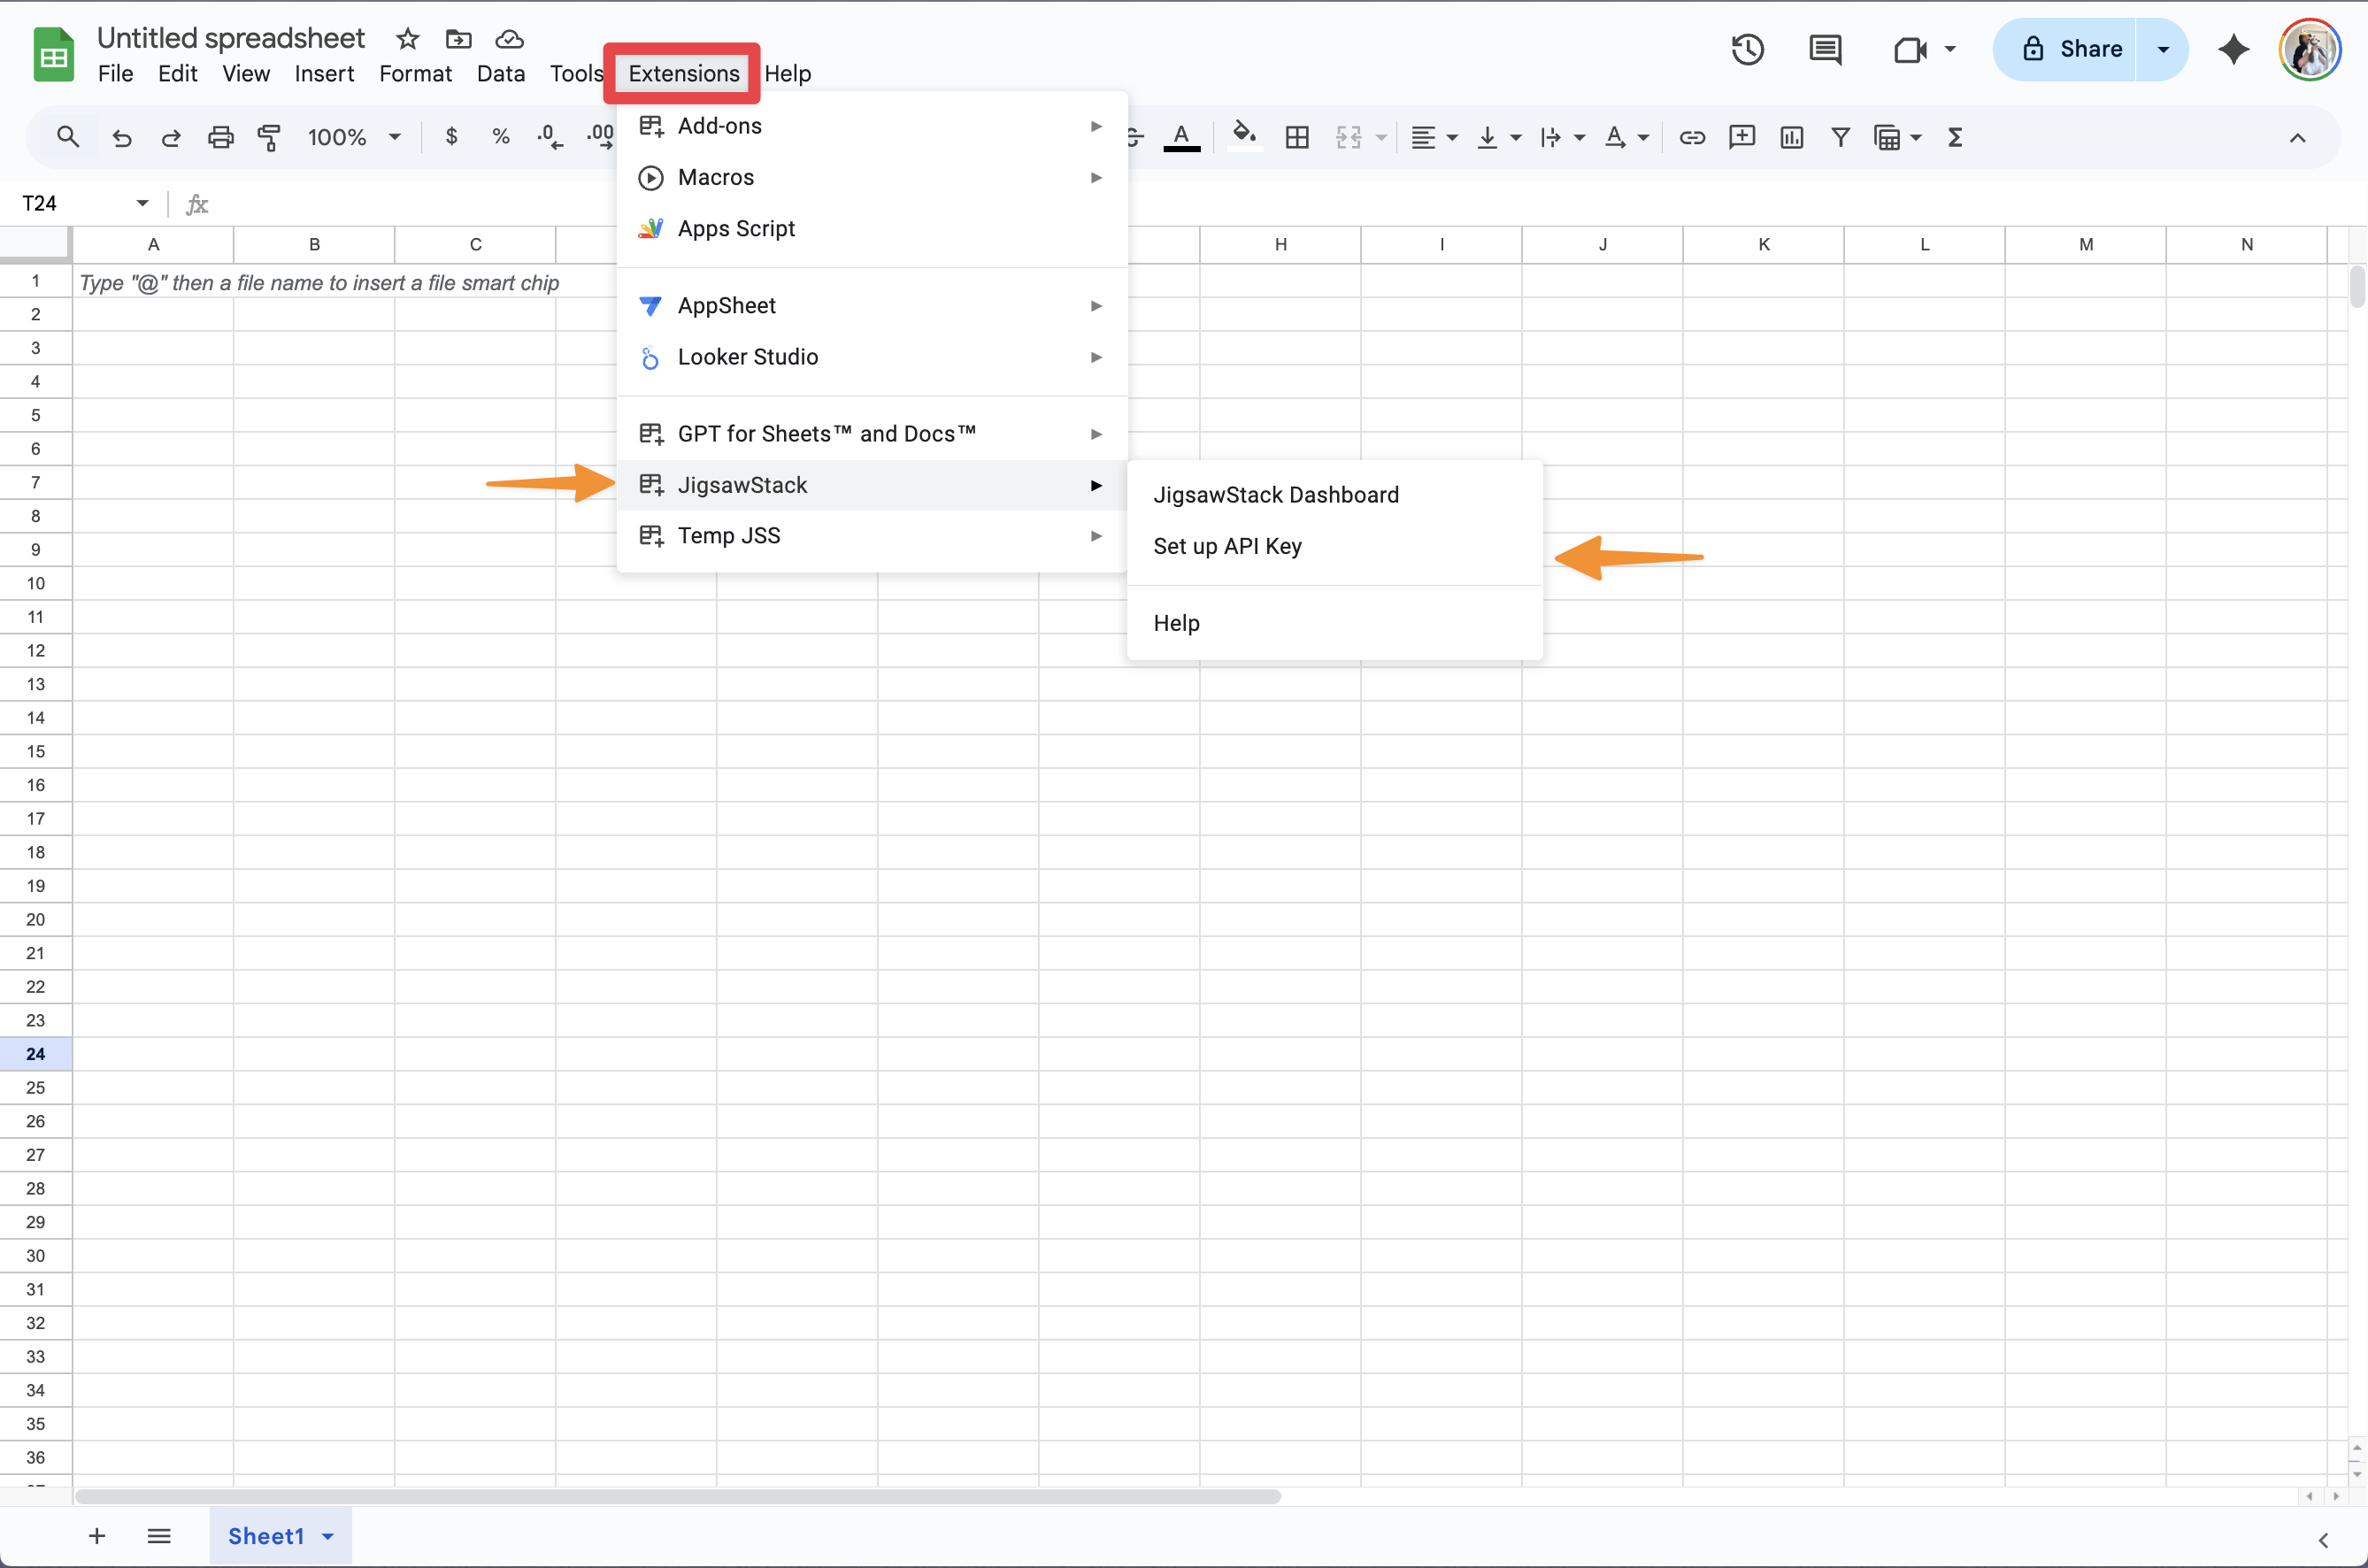Open AppSheet submenu

[872, 305]
